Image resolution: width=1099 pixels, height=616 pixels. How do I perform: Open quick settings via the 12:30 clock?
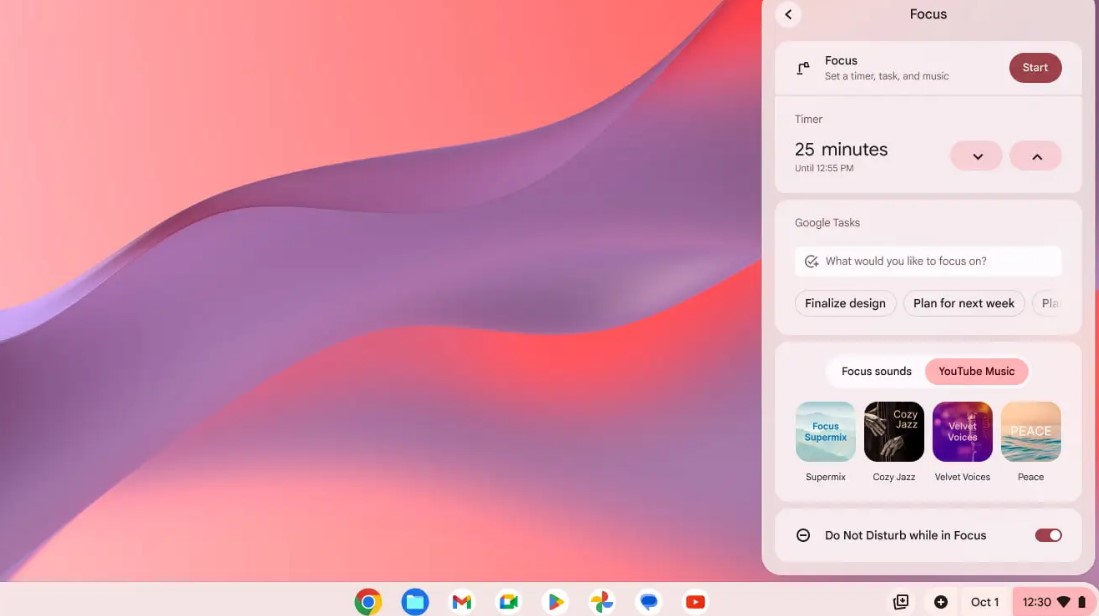(1037, 602)
